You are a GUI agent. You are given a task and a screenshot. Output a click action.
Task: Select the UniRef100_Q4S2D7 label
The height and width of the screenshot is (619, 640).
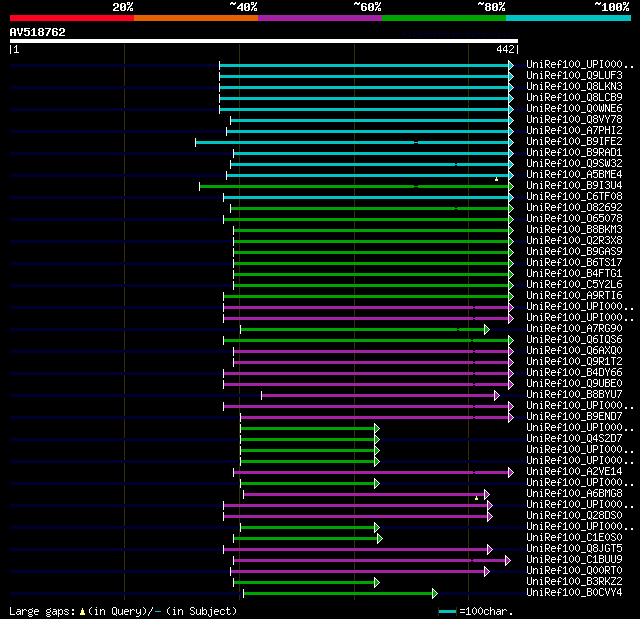coord(574,439)
